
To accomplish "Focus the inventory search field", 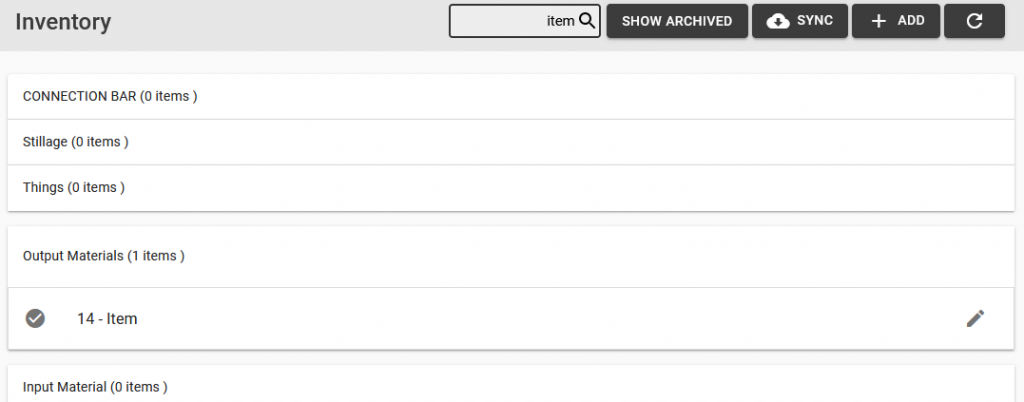I will pos(524,21).
